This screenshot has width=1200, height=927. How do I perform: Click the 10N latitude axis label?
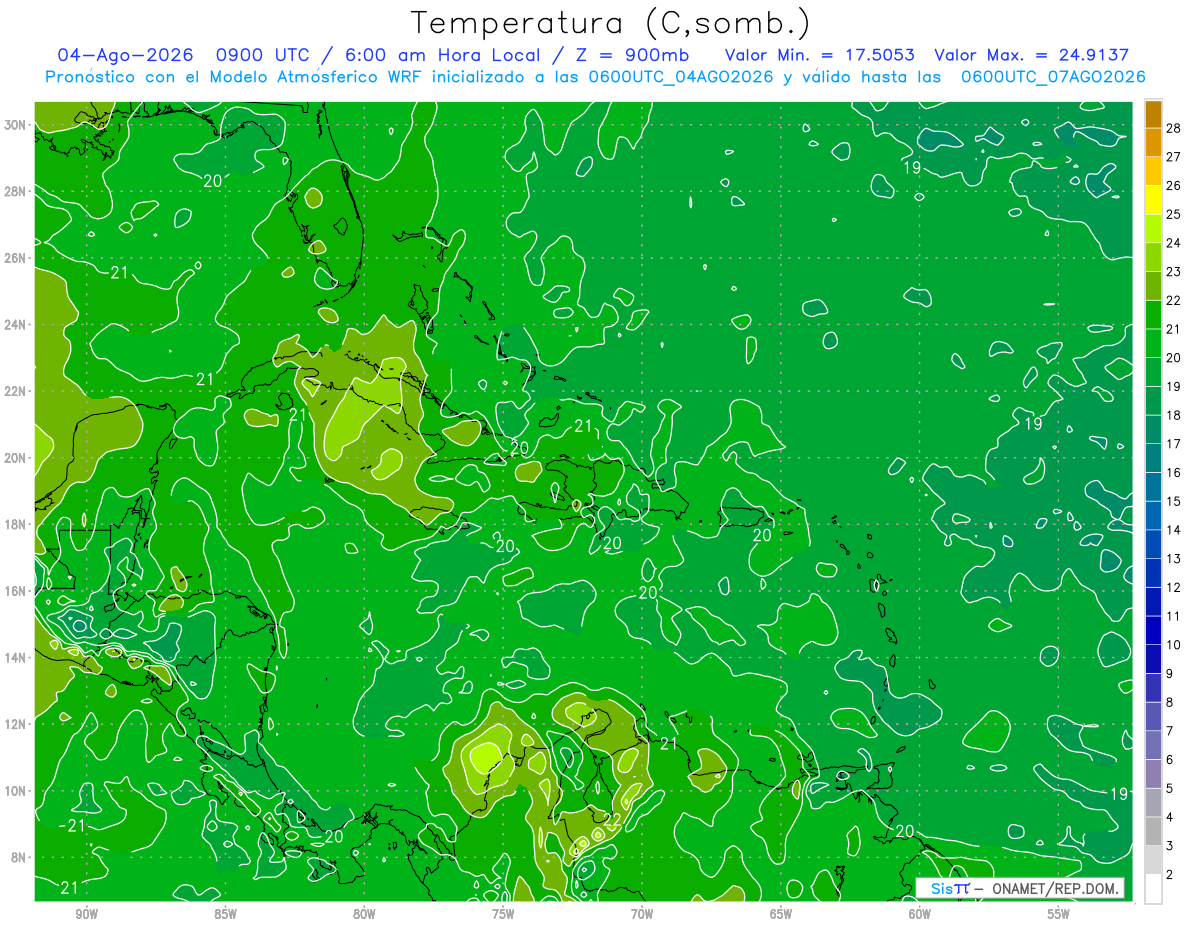coord(17,790)
